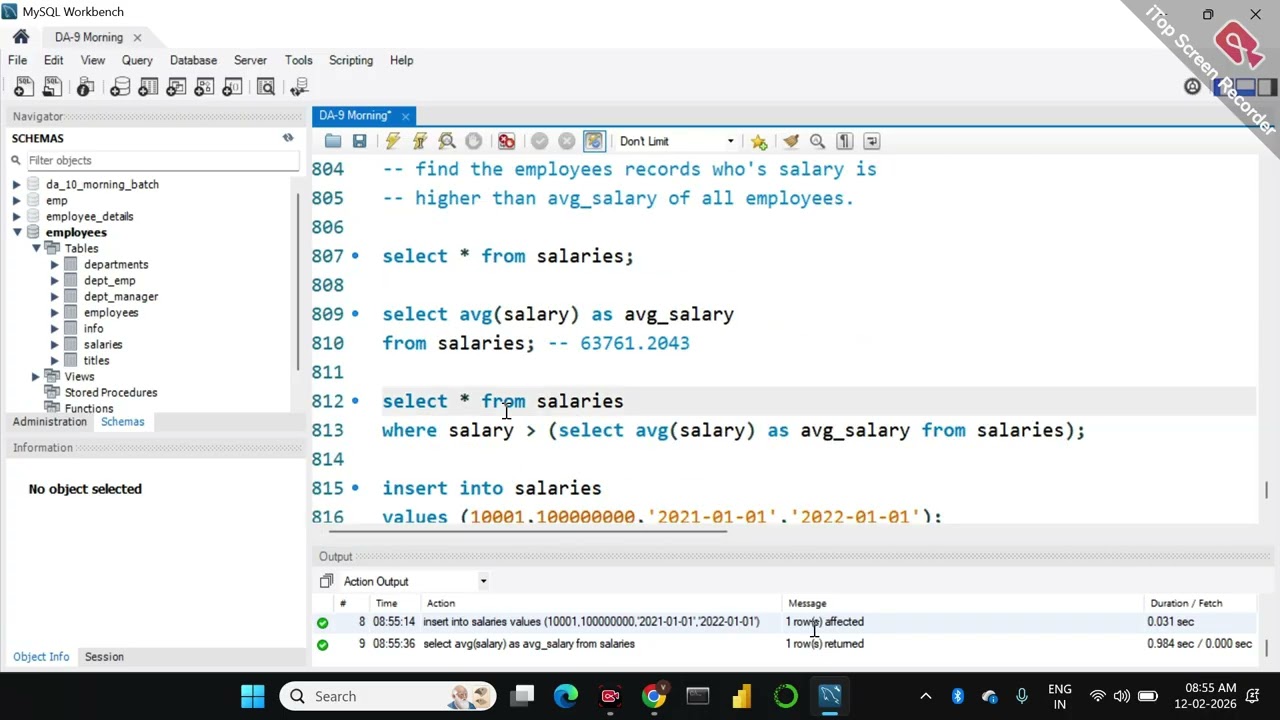Viewport: 1280px width, 720px height.
Task: Close the DA-9 Morning connection tab
Action: 137,38
